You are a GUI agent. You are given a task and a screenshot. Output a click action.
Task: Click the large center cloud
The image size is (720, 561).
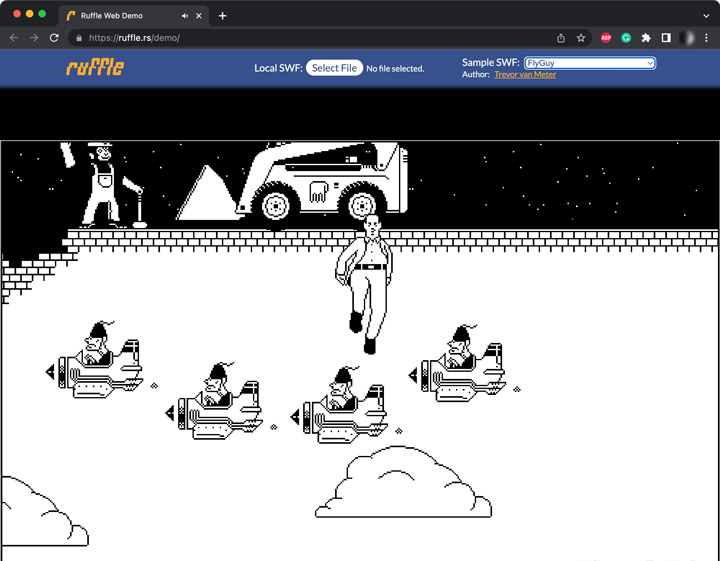coord(403,482)
